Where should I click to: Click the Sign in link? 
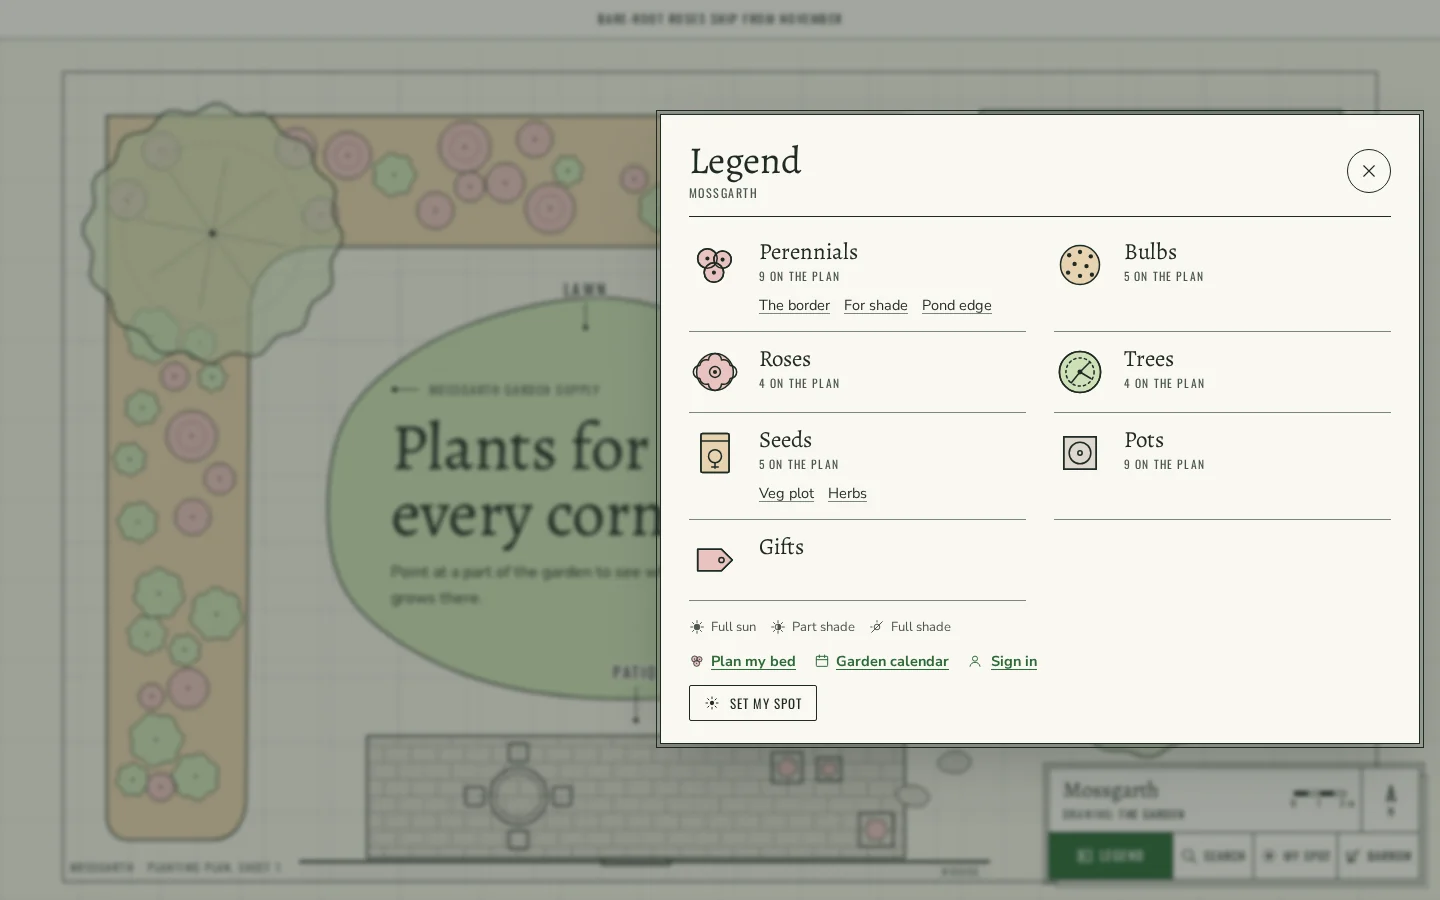click(x=1014, y=662)
